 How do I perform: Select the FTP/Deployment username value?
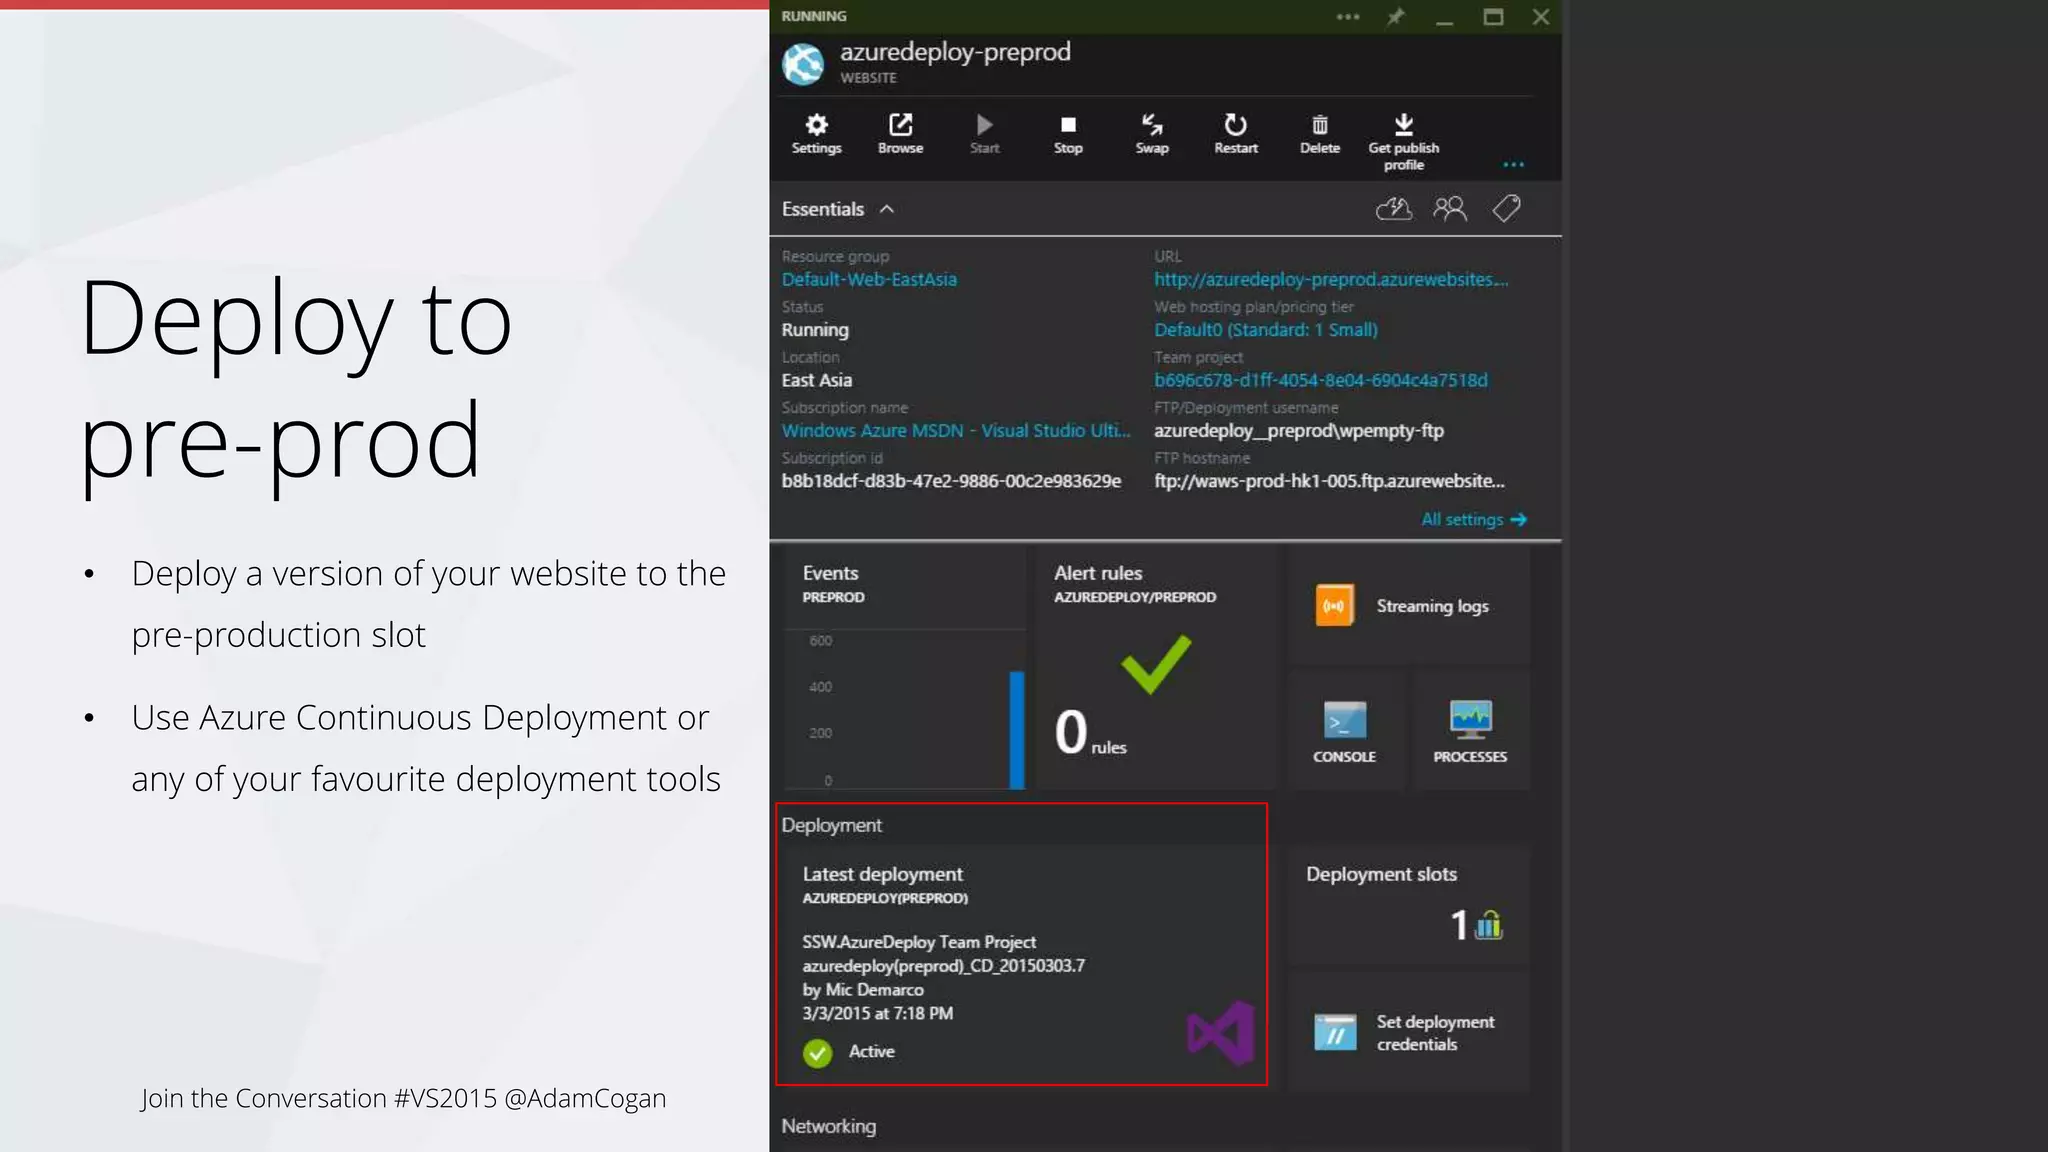[x=1299, y=431]
